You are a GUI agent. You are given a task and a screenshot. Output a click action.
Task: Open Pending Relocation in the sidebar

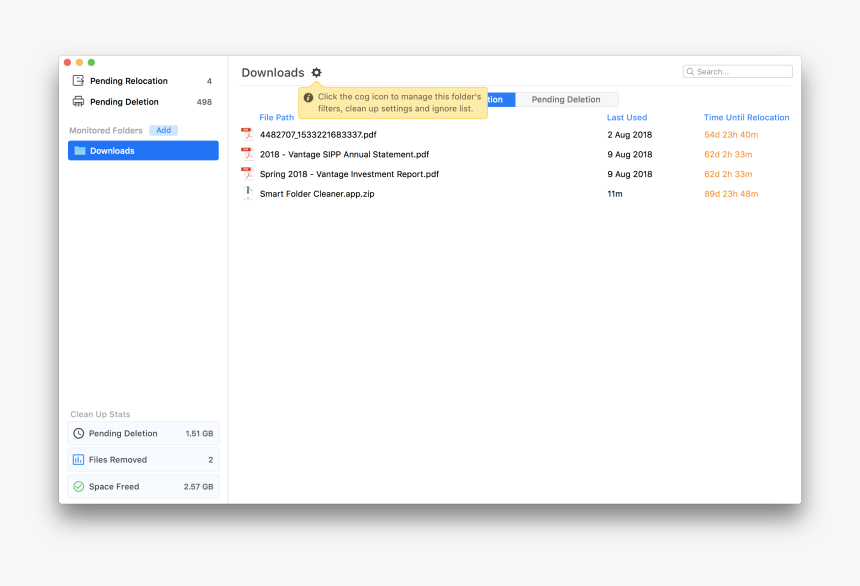point(129,81)
